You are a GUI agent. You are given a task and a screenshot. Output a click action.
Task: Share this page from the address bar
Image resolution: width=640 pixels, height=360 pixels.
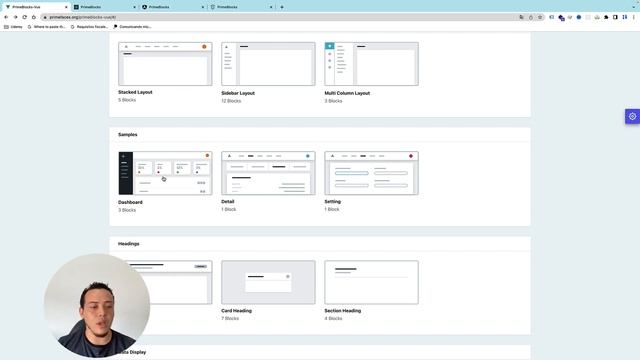531,17
